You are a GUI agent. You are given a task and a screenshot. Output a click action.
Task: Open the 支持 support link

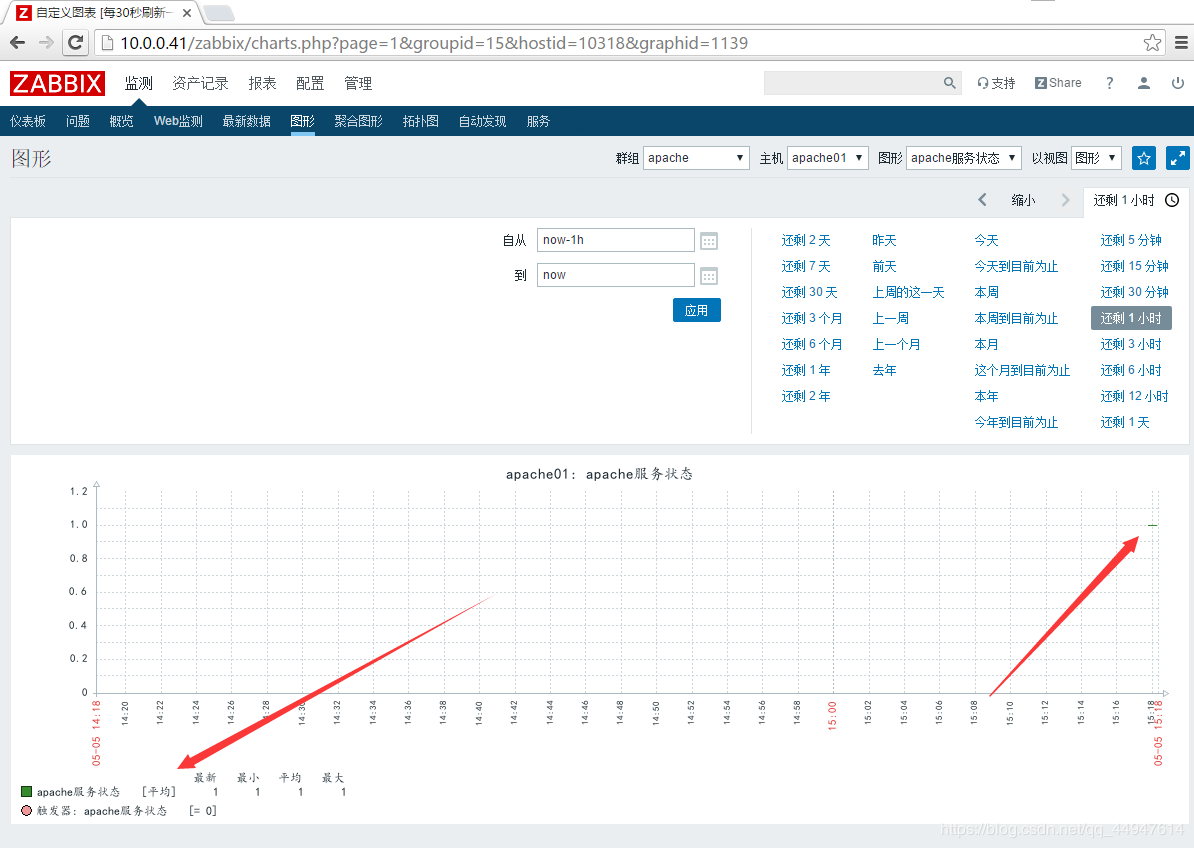pos(996,83)
